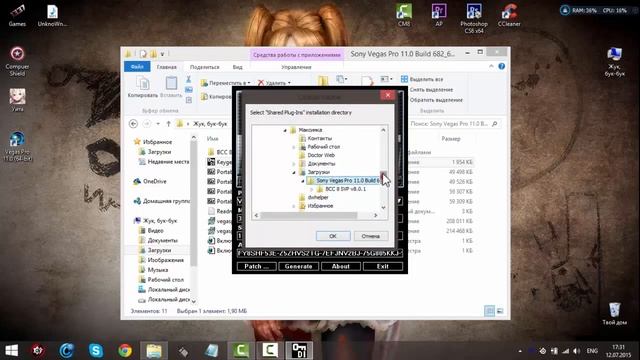Click the Размер column header
640x360 pixels.
click(x=451, y=139)
